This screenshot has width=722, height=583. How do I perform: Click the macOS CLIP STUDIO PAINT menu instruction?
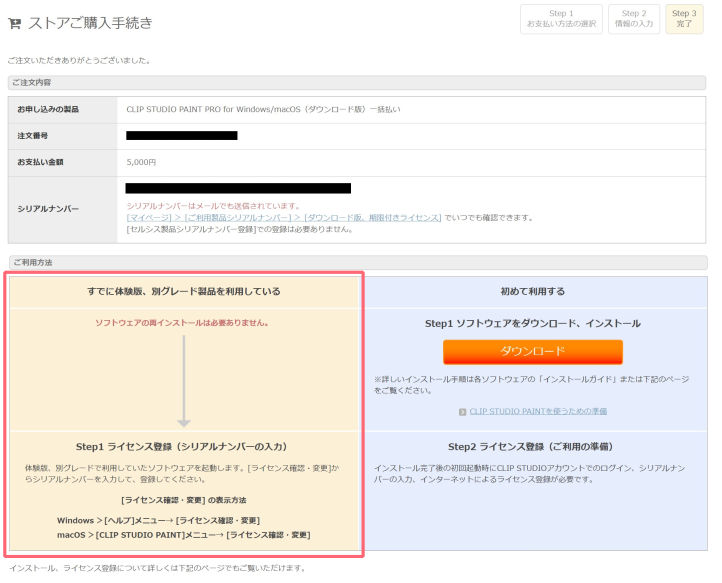[184, 535]
